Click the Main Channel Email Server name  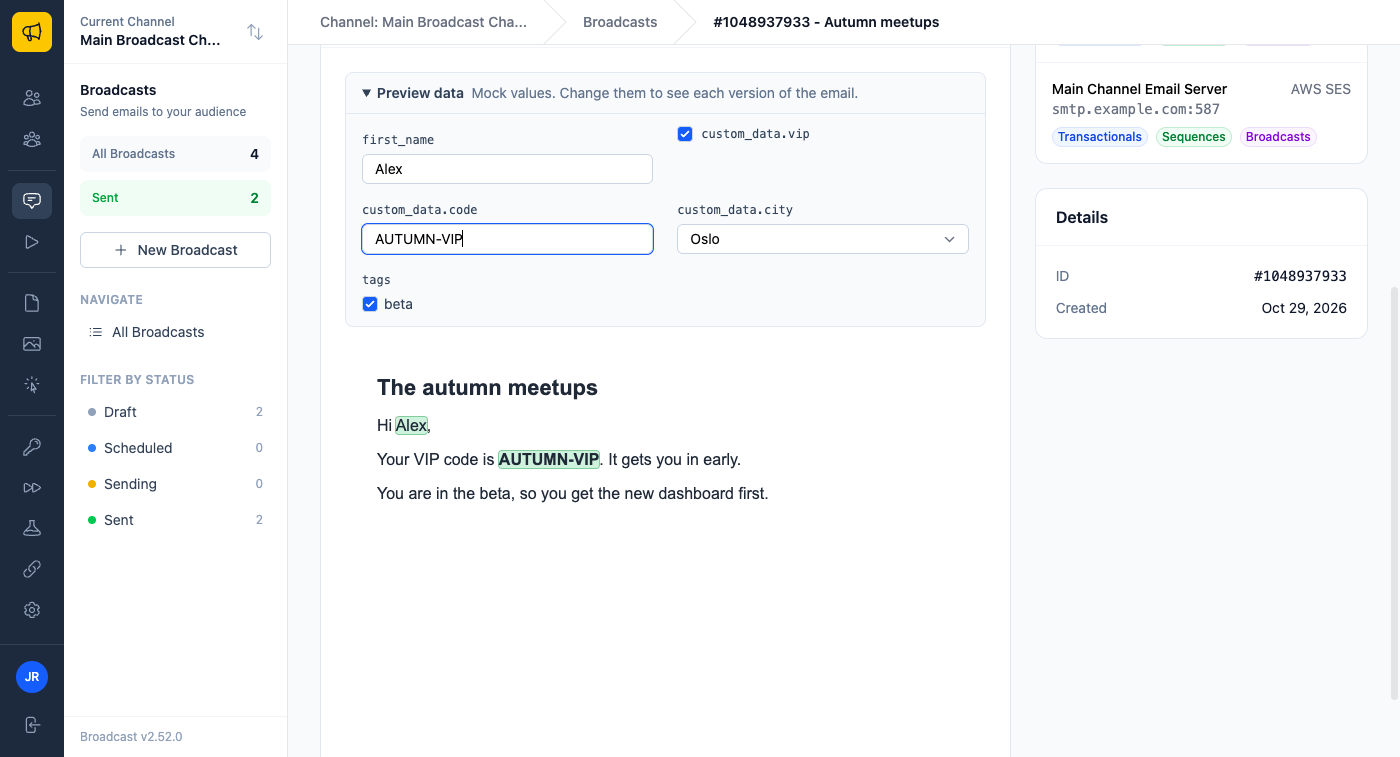click(x=1139, y=89)
